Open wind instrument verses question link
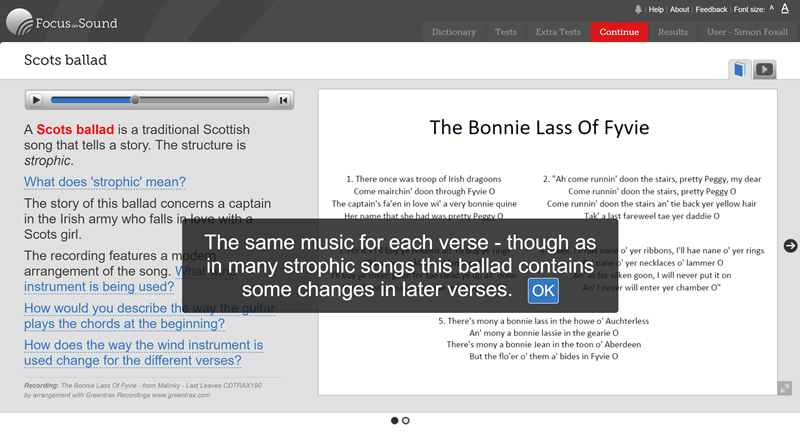This screenshot has height=436, width=800. coord(143,353)
